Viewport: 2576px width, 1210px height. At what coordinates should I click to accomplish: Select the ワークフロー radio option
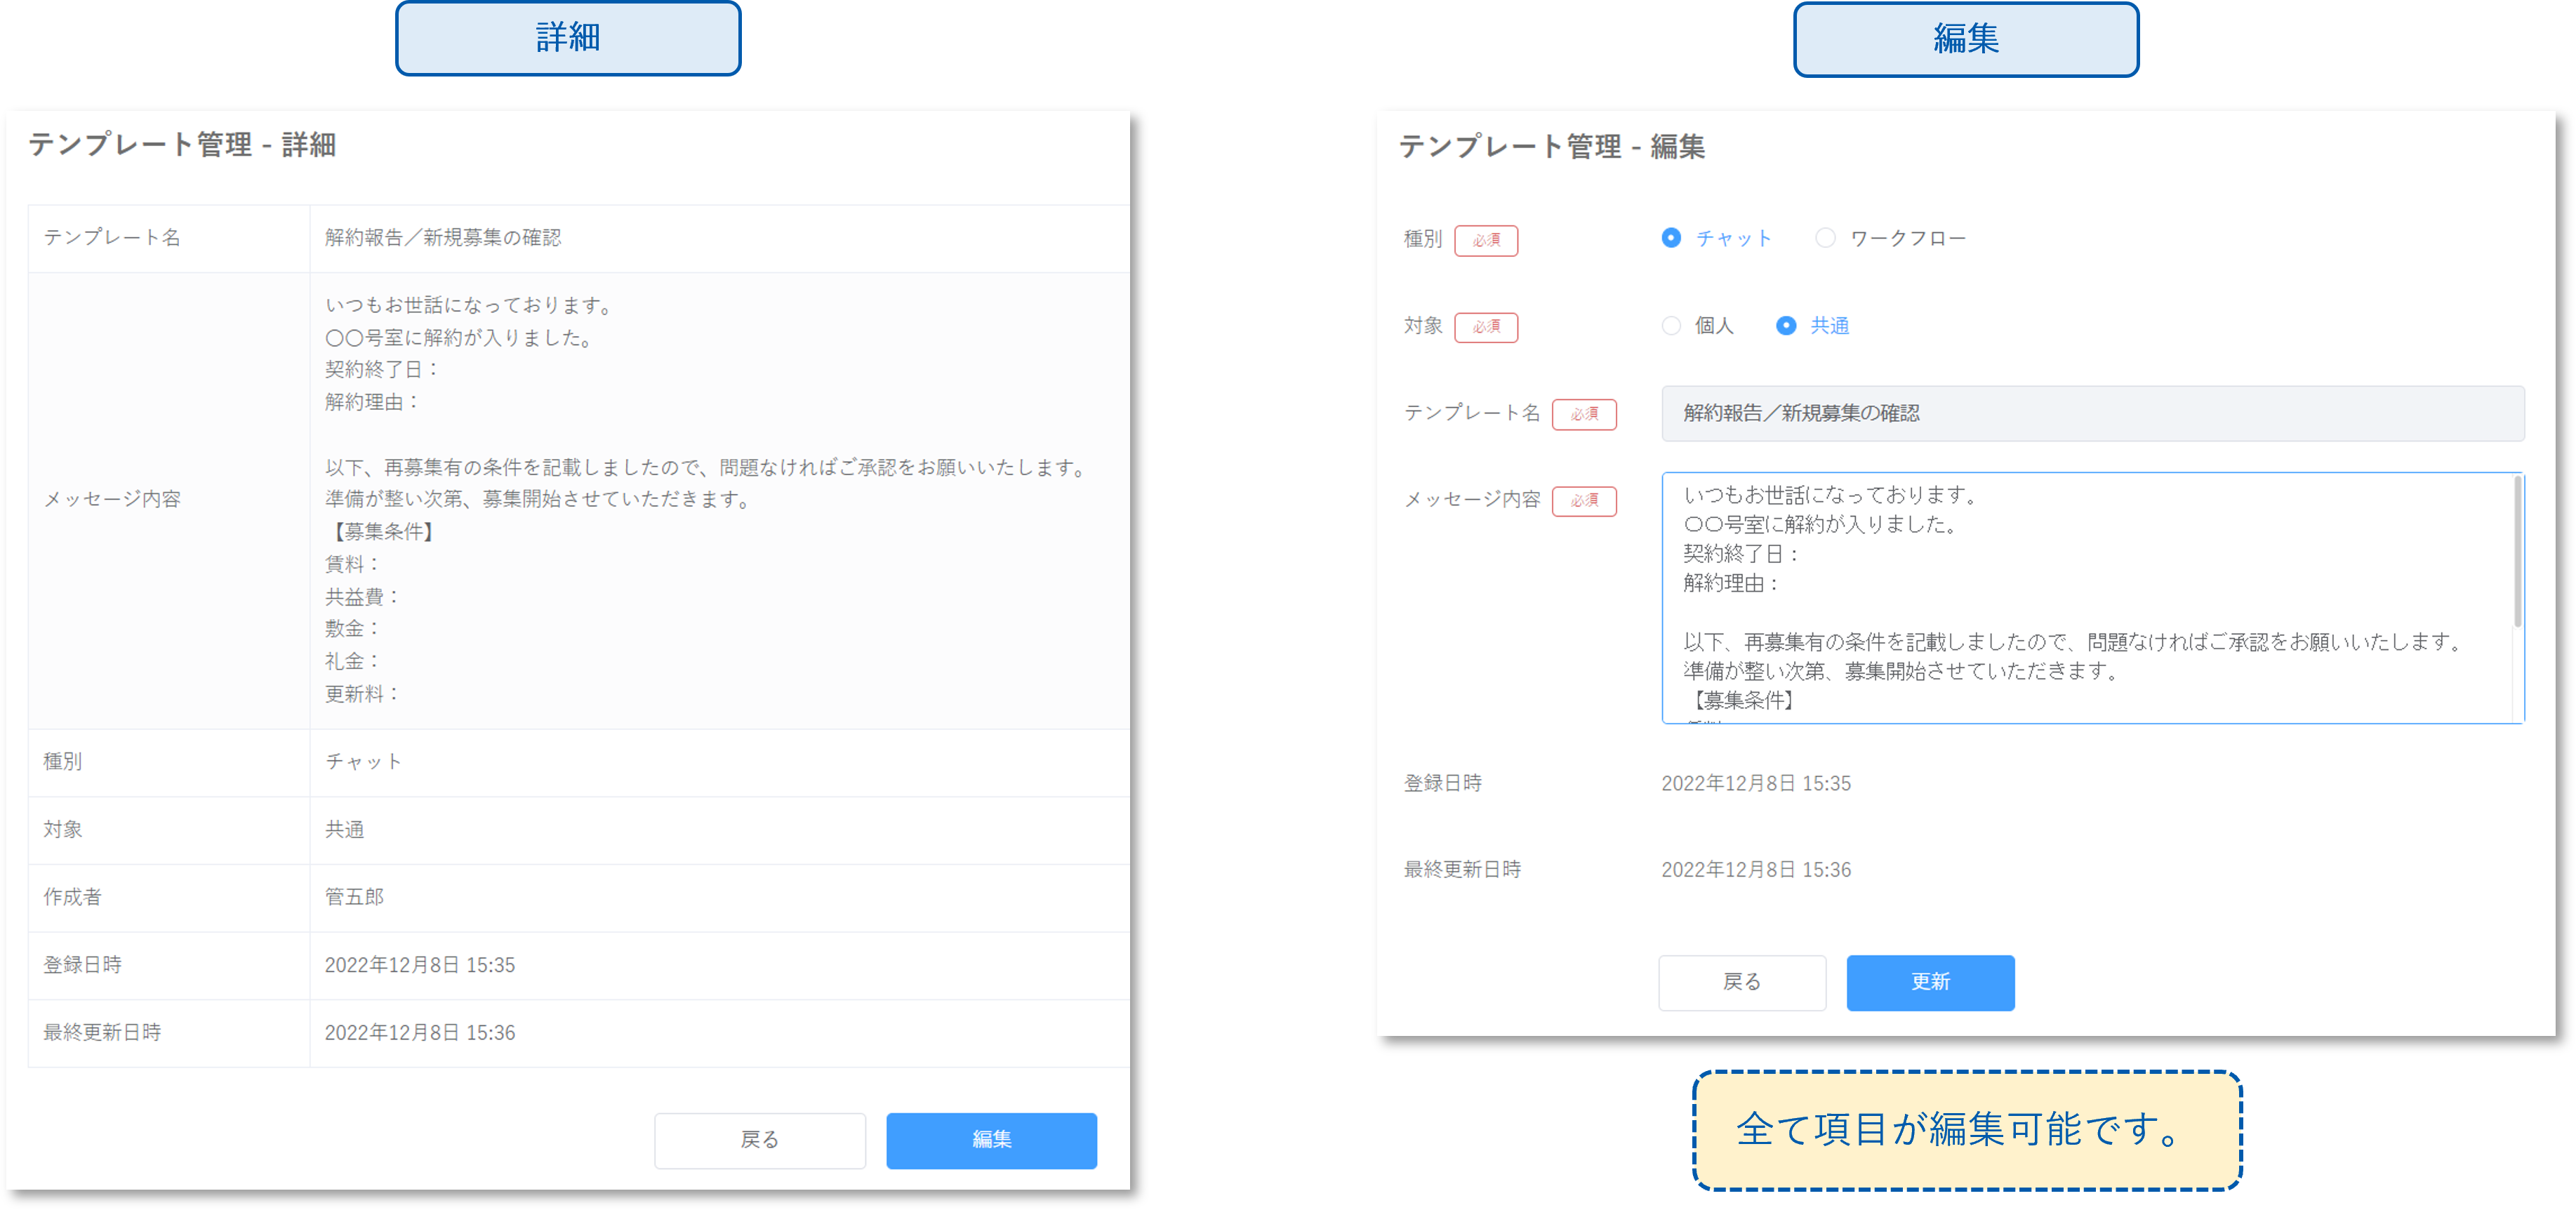tap(1825, 238)
